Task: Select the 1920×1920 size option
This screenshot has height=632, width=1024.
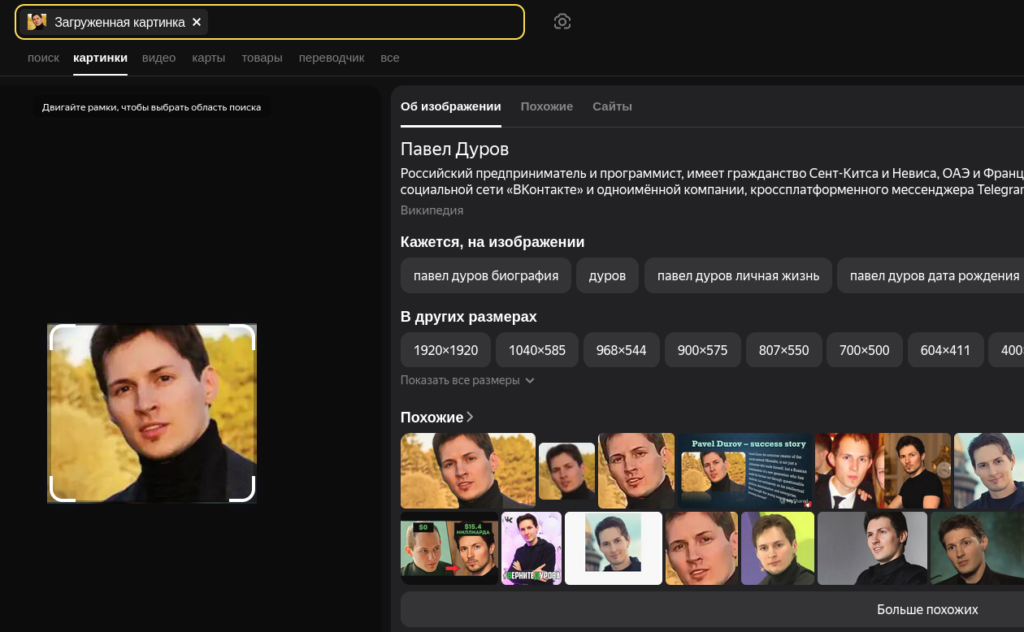Action: [x=446, y=350]
